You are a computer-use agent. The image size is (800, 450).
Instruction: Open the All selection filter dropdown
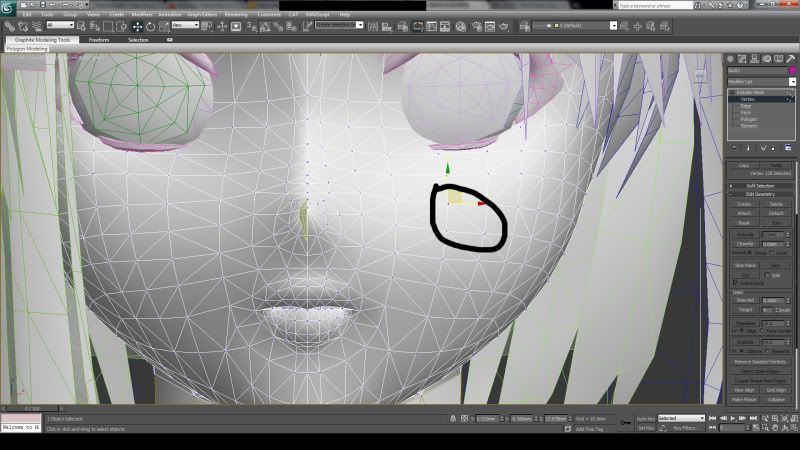pos(59,26)
